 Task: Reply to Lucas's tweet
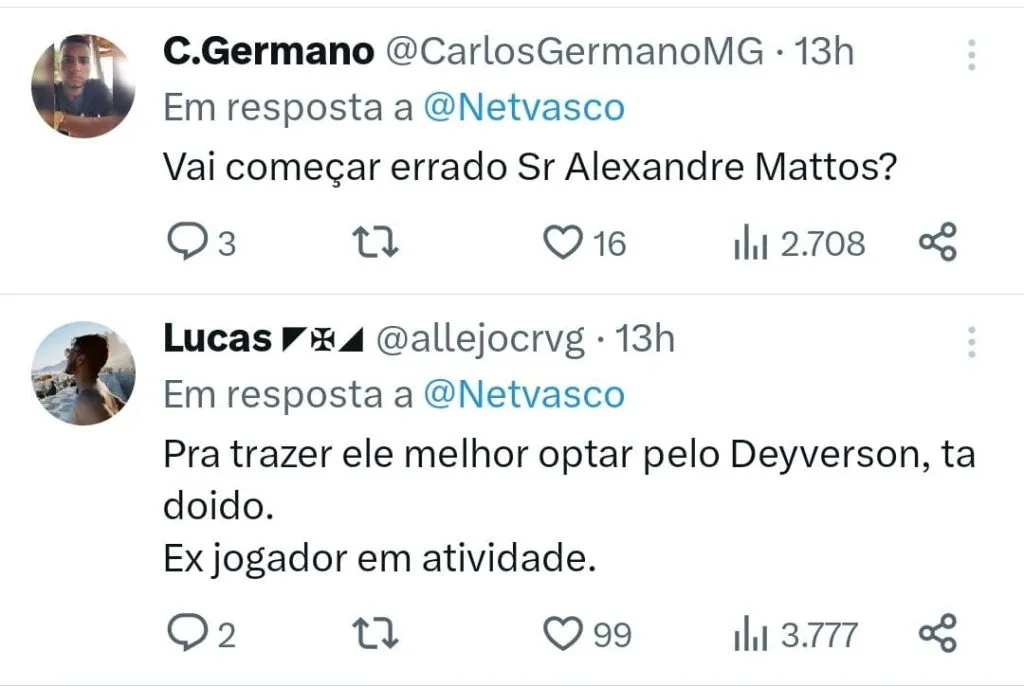click(x=185, y=634)
